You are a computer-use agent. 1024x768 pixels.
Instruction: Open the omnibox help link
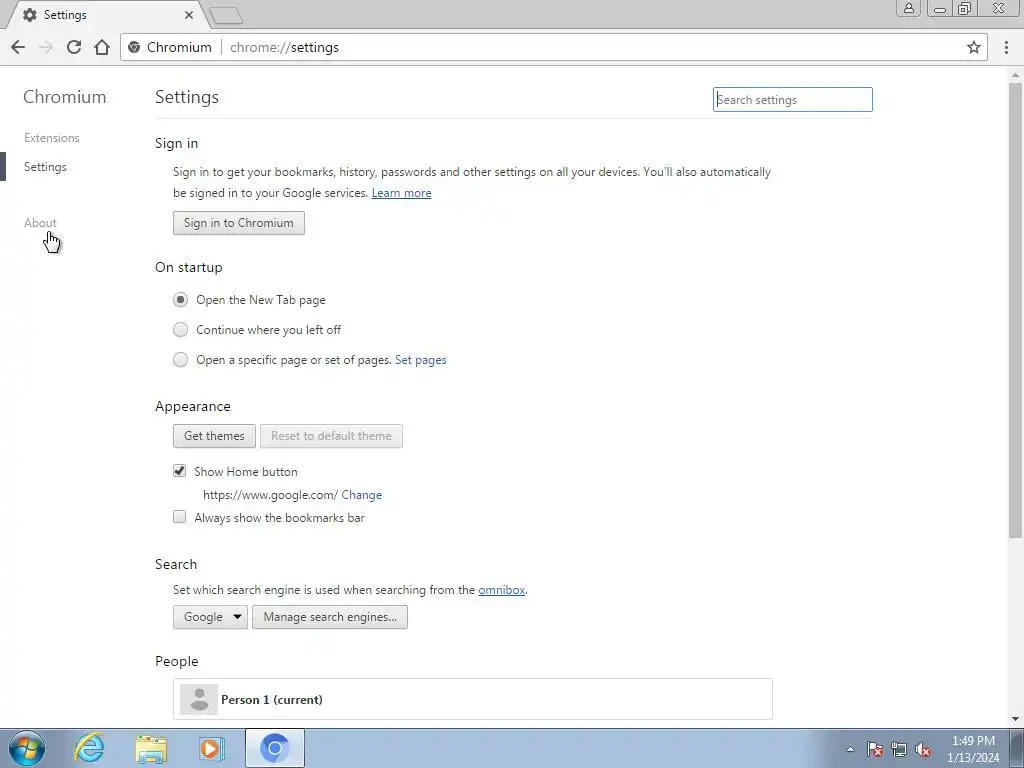[x=502, y=590]
